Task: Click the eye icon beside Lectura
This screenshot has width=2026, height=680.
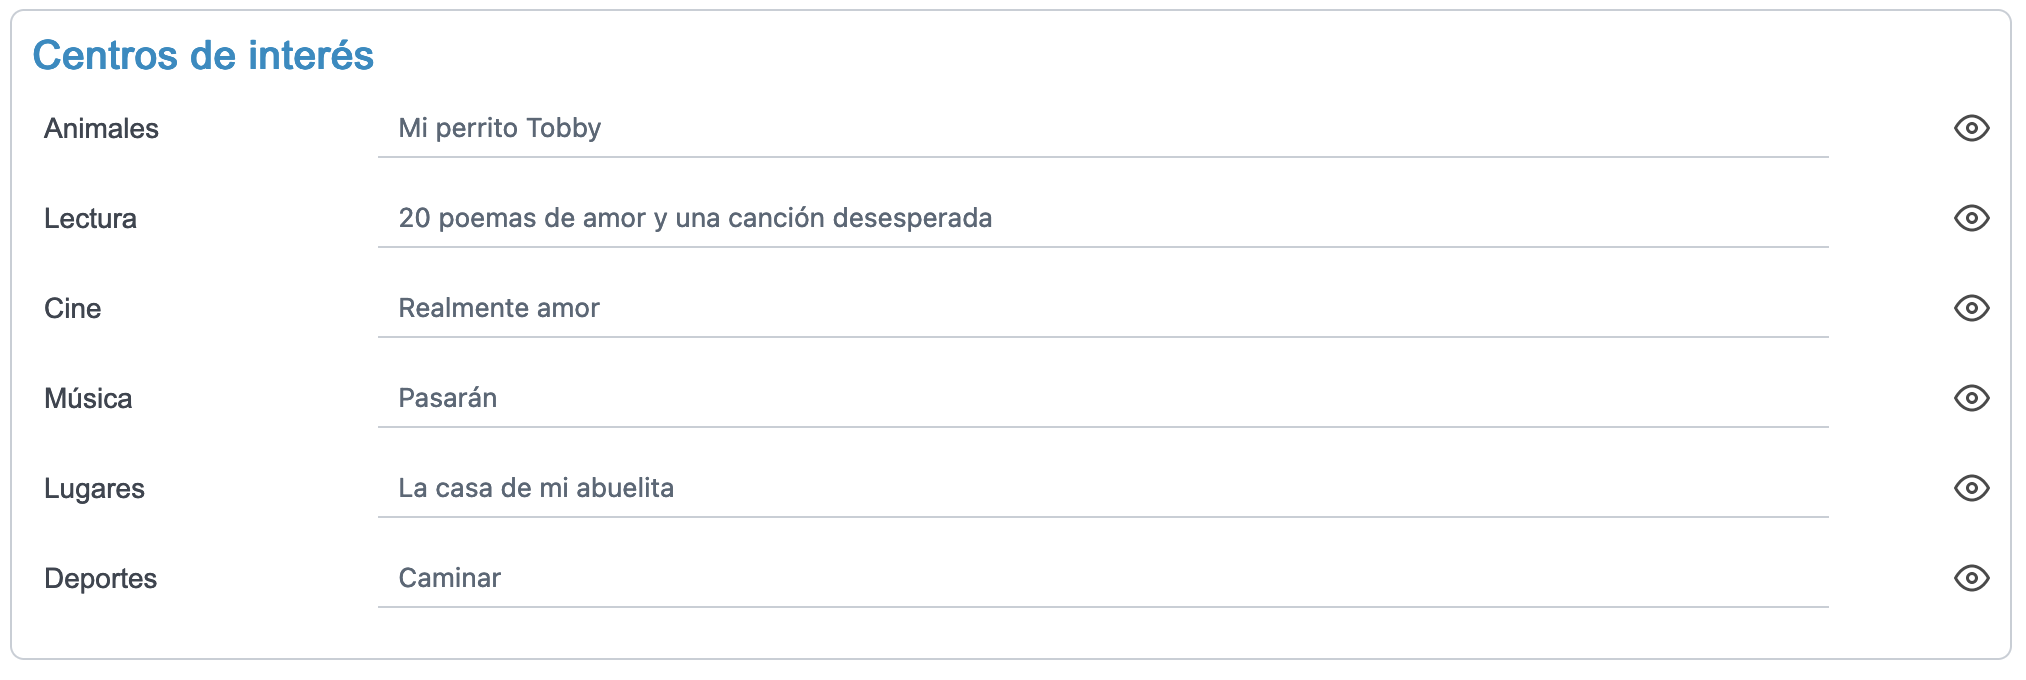Action: 1971,218
